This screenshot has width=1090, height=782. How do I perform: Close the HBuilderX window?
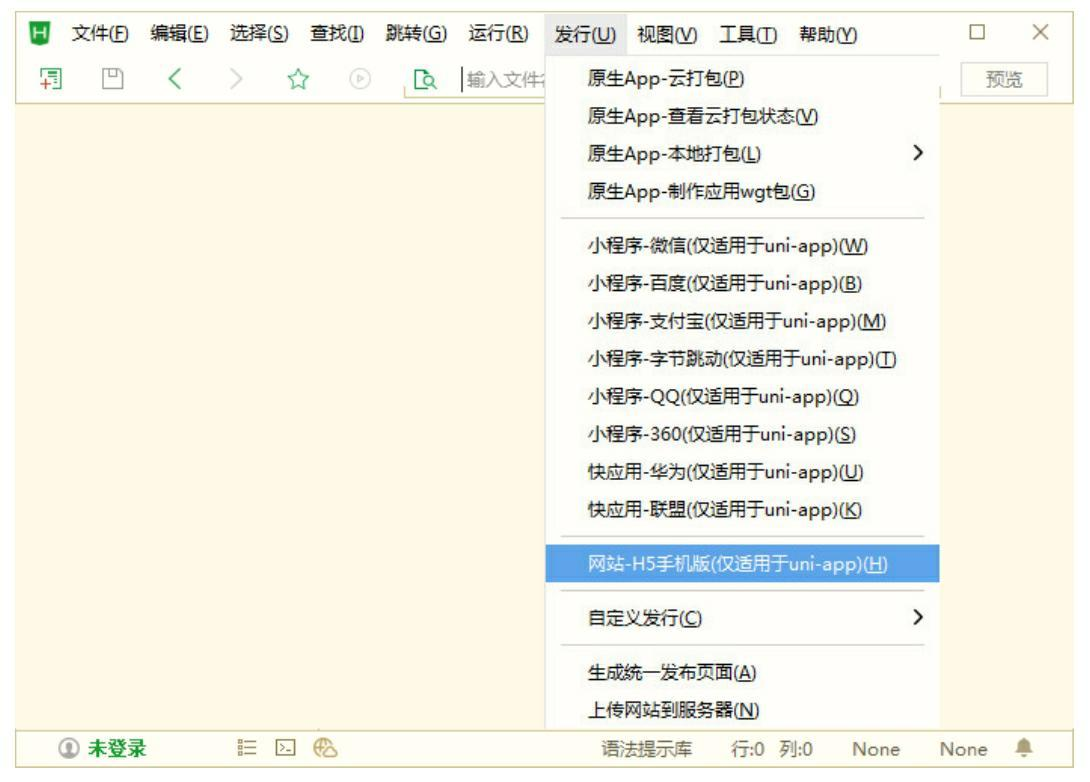pyautogui.click(x=1040, y=32)
